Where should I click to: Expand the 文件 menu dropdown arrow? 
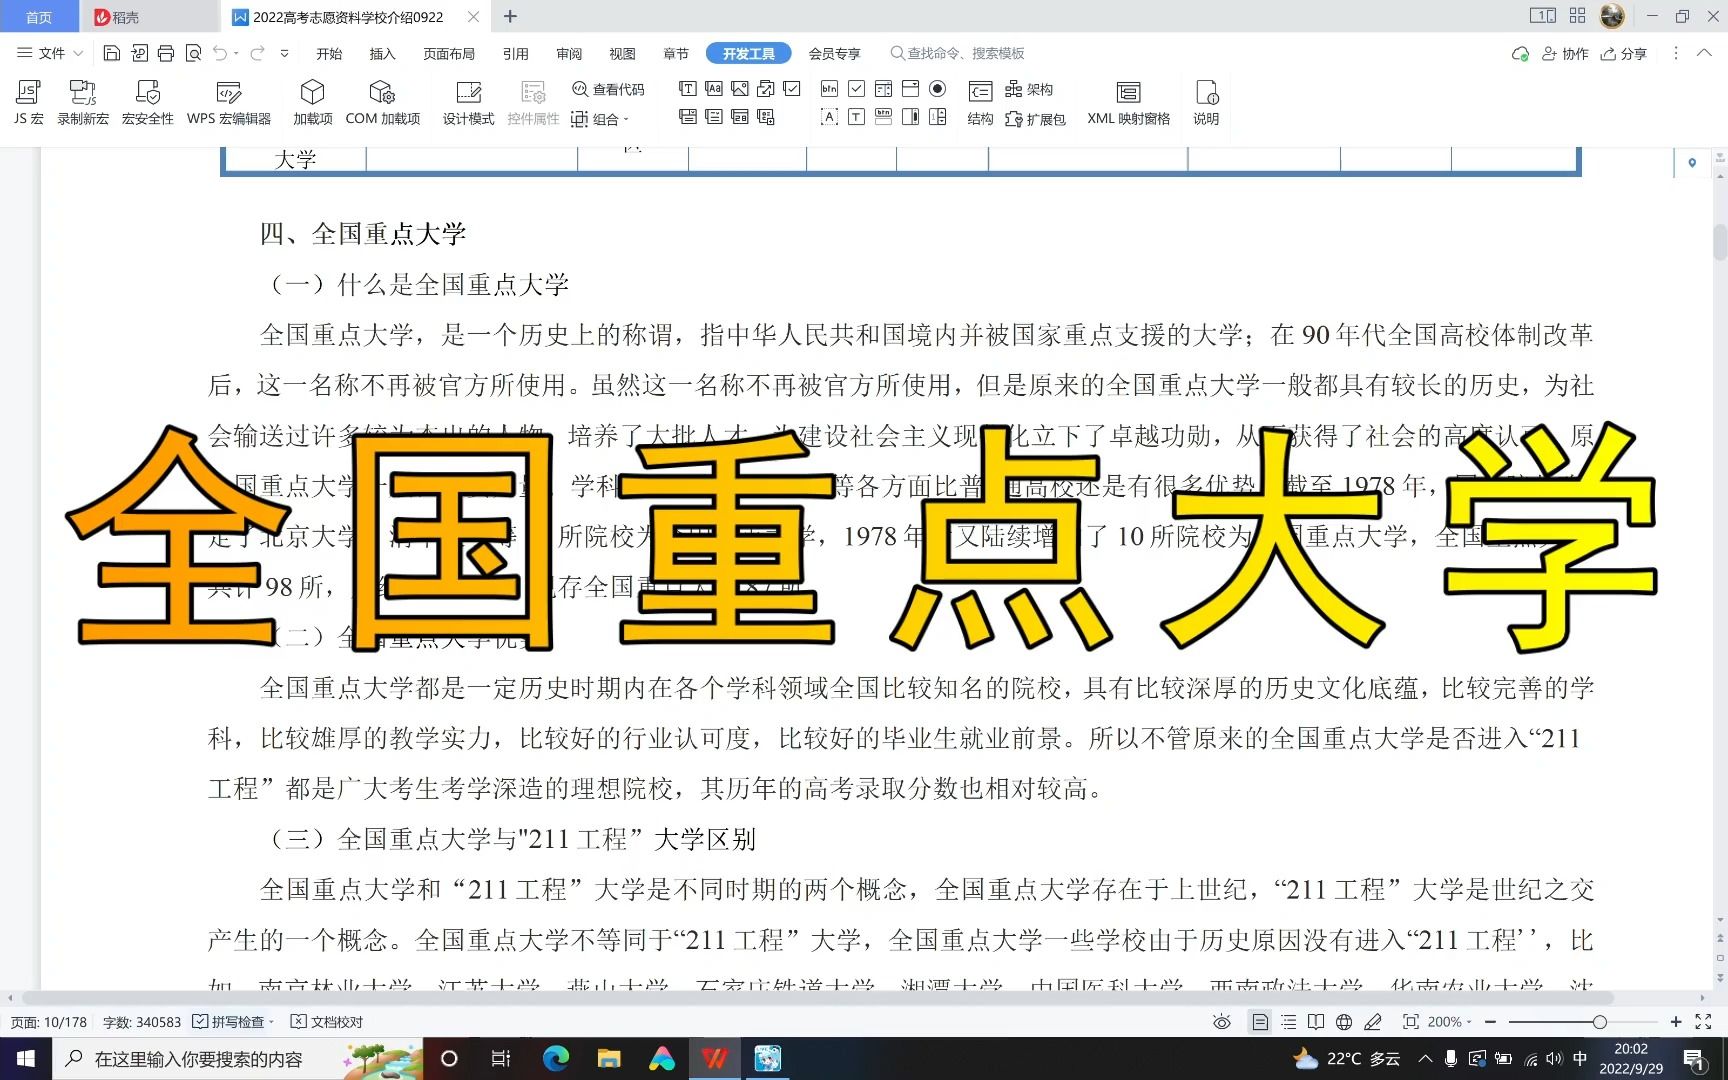[x=78, y=53]
